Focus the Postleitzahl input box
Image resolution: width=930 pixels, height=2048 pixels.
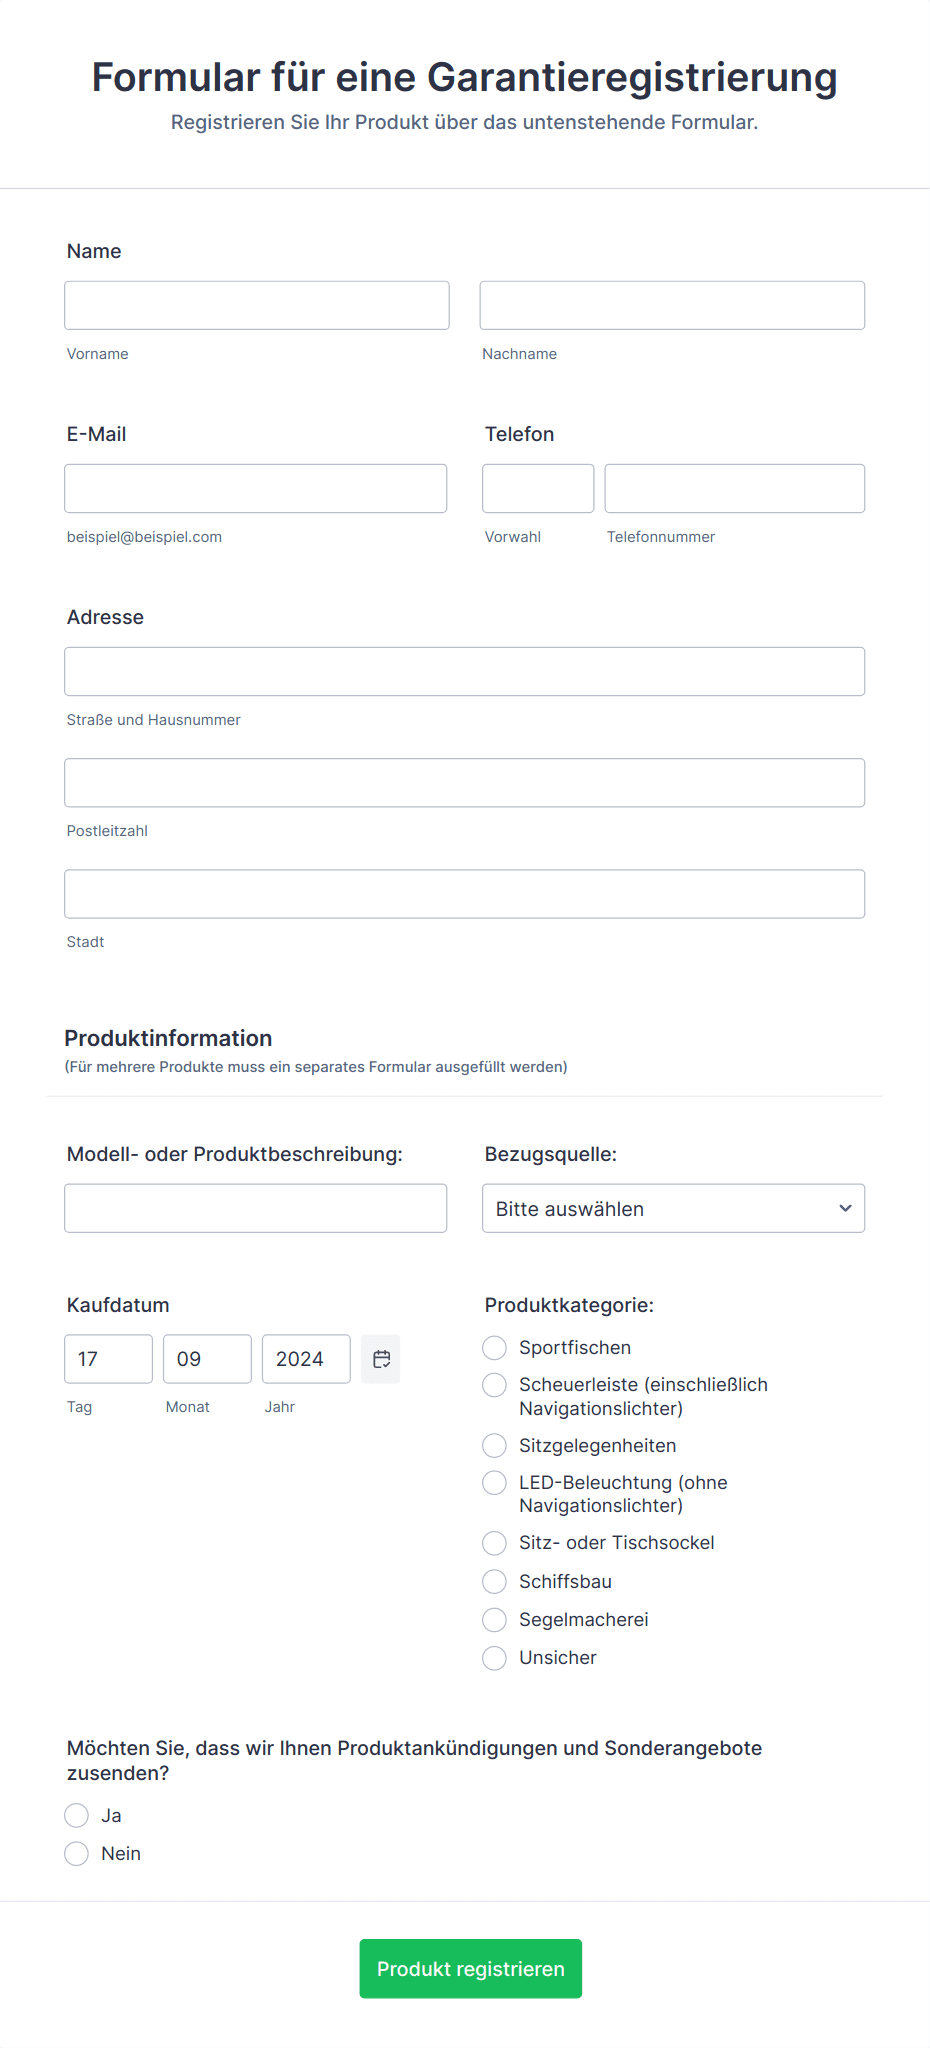pyautogui.click(x=465, y=783)
